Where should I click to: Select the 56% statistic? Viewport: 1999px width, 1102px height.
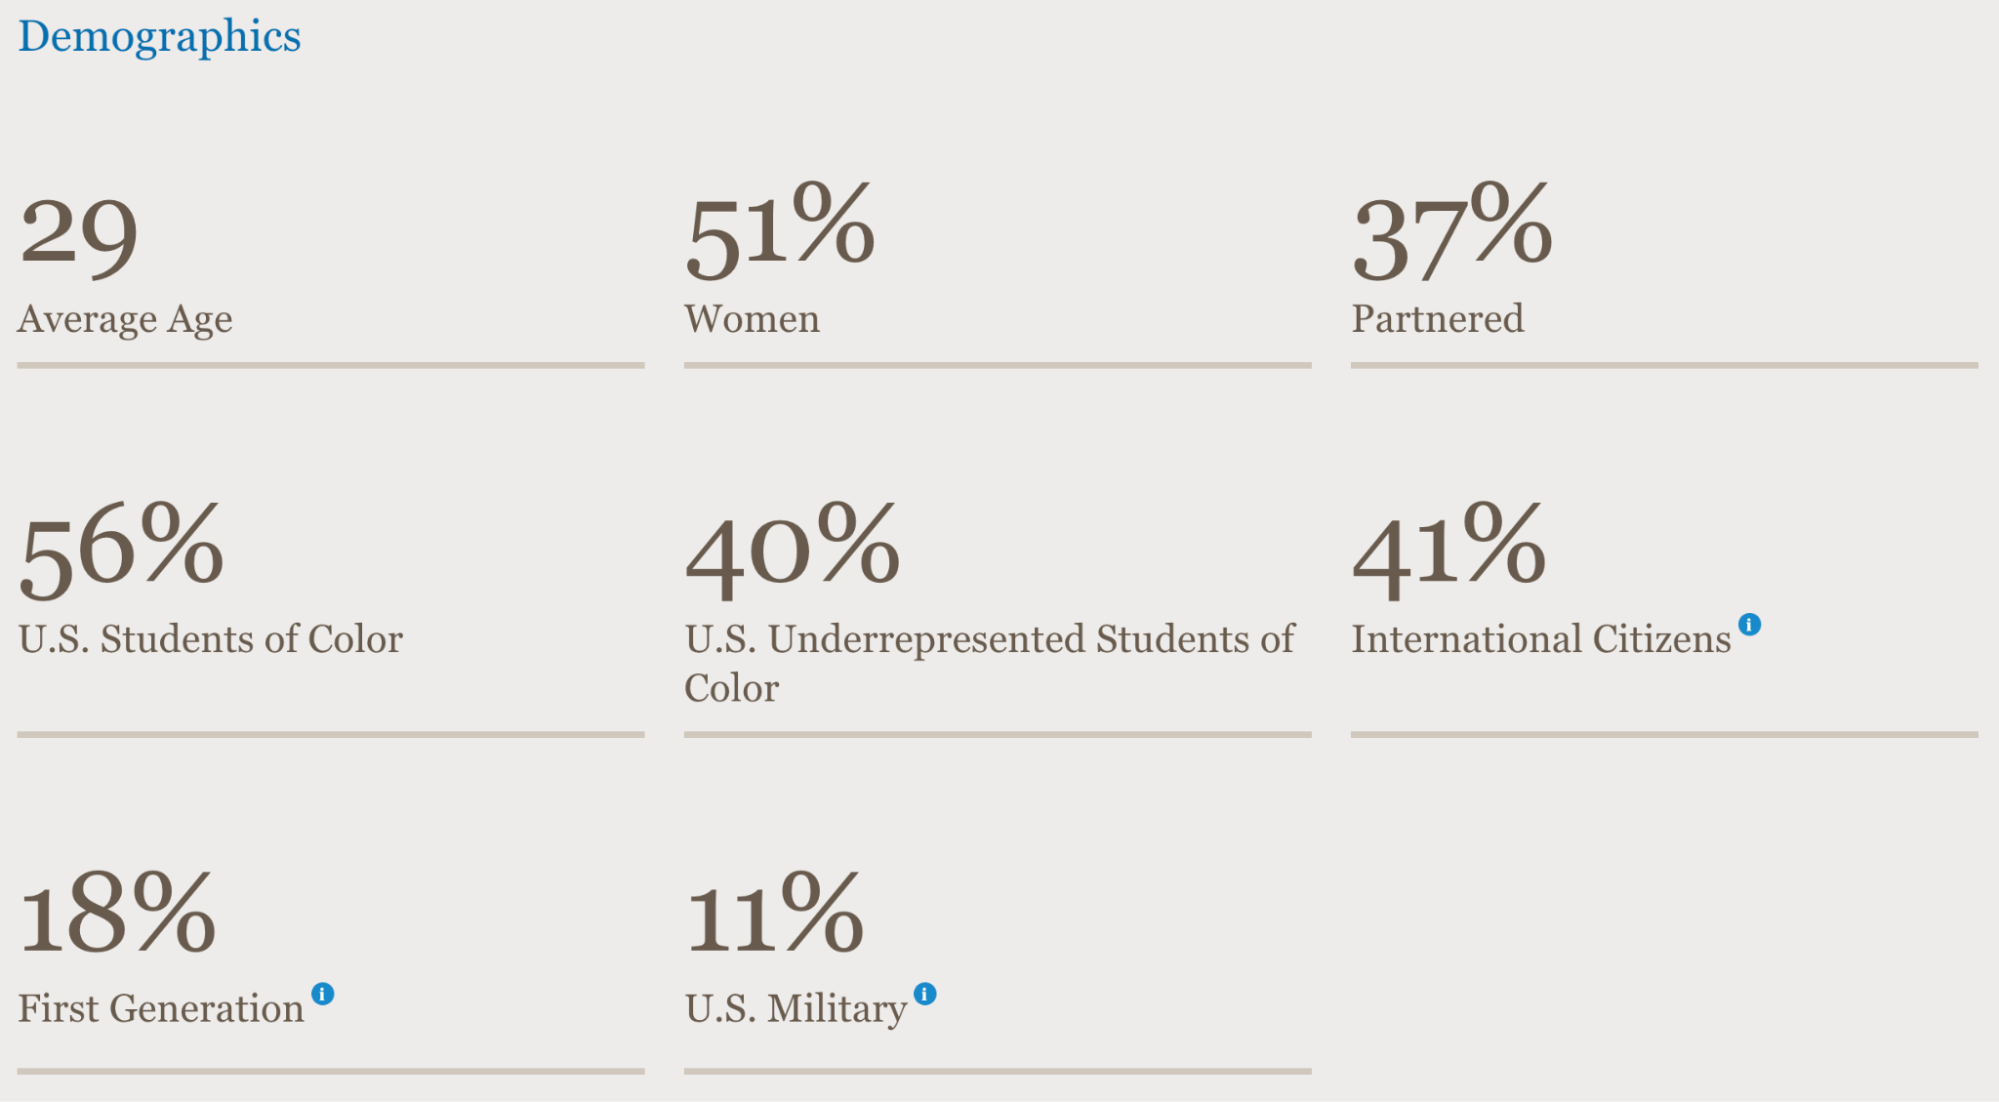(121, 550)
